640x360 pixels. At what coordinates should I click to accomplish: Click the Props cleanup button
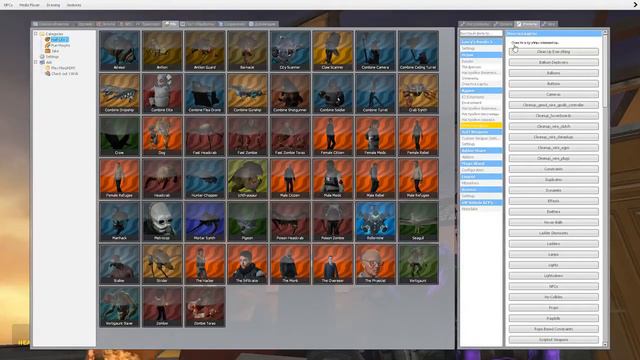(x=553, y=308)
